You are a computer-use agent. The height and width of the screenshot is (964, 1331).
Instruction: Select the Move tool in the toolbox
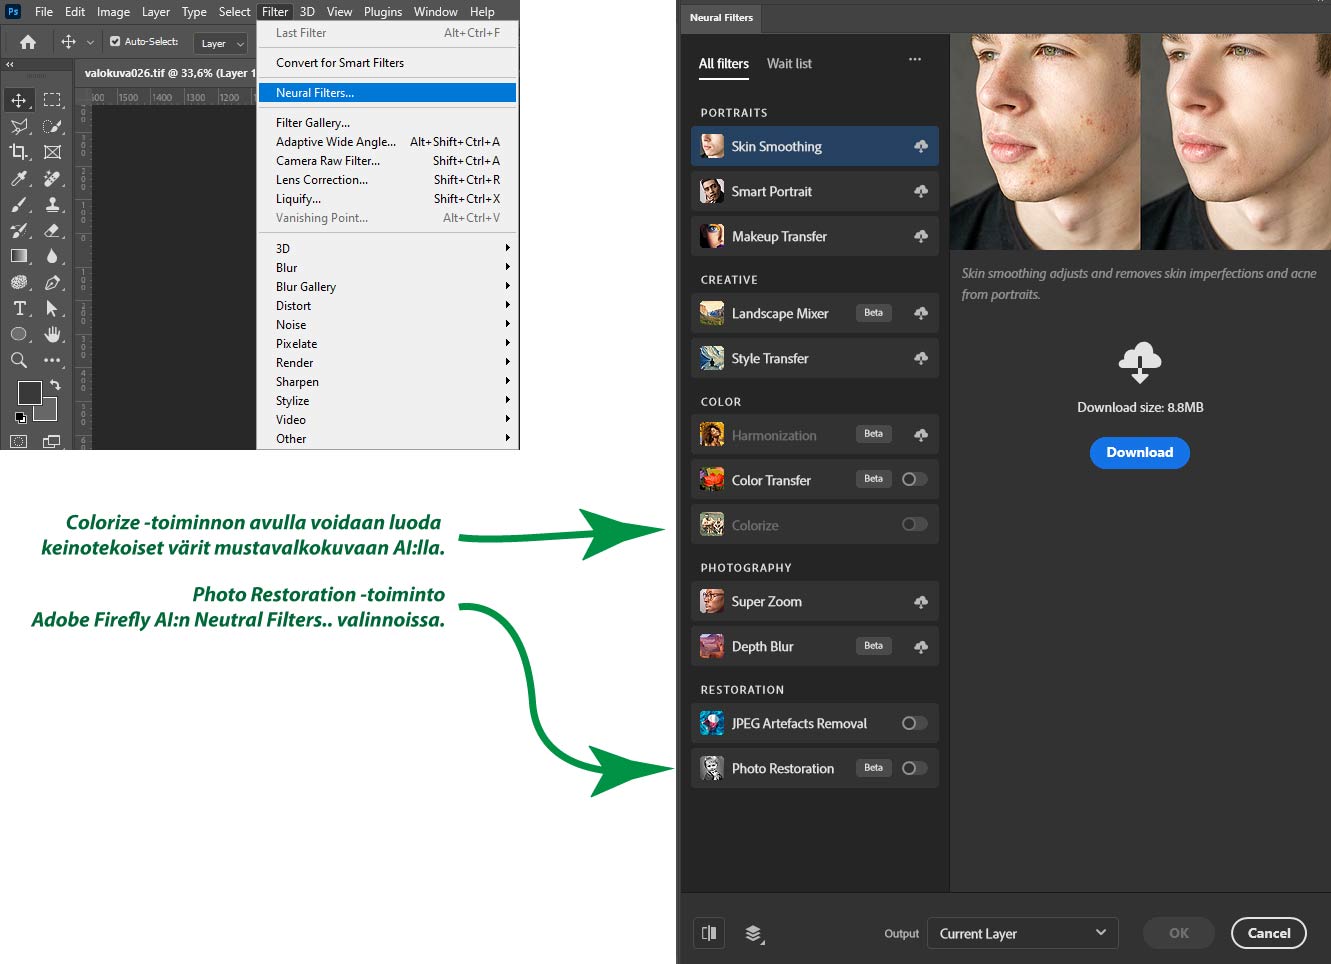(19, 100)
